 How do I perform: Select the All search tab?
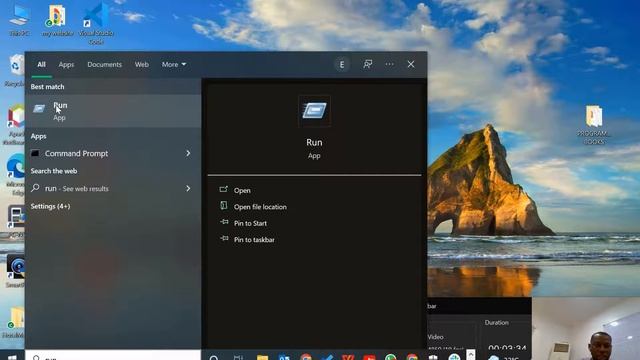(x=41, y=64)
